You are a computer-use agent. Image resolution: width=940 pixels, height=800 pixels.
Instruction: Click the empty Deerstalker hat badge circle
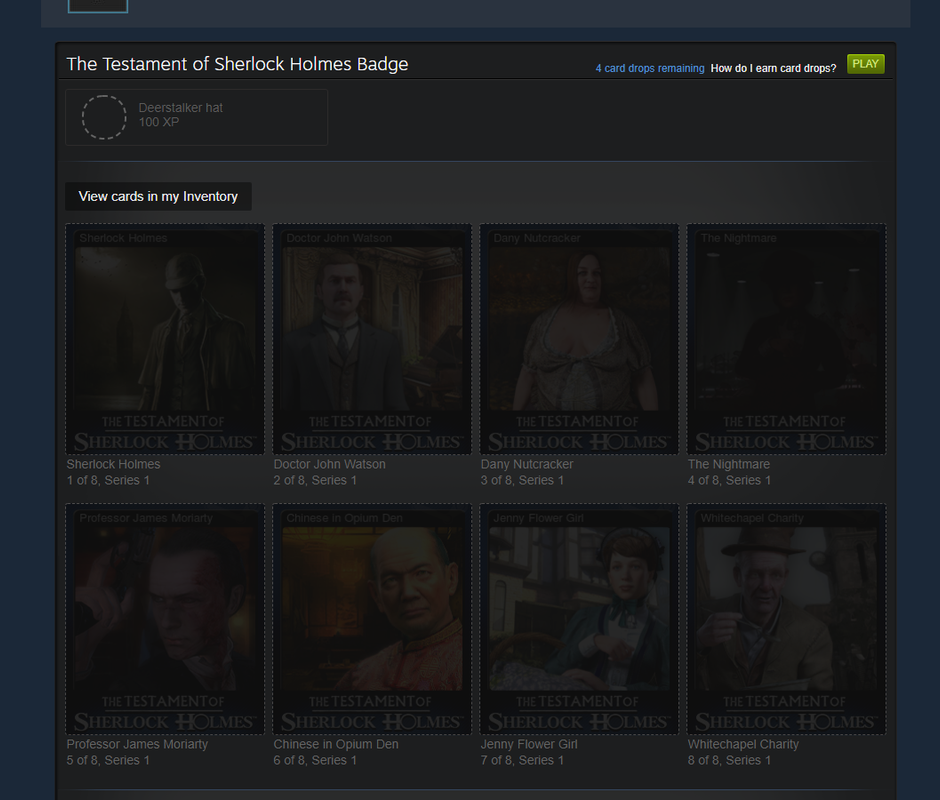click(104, 118)
